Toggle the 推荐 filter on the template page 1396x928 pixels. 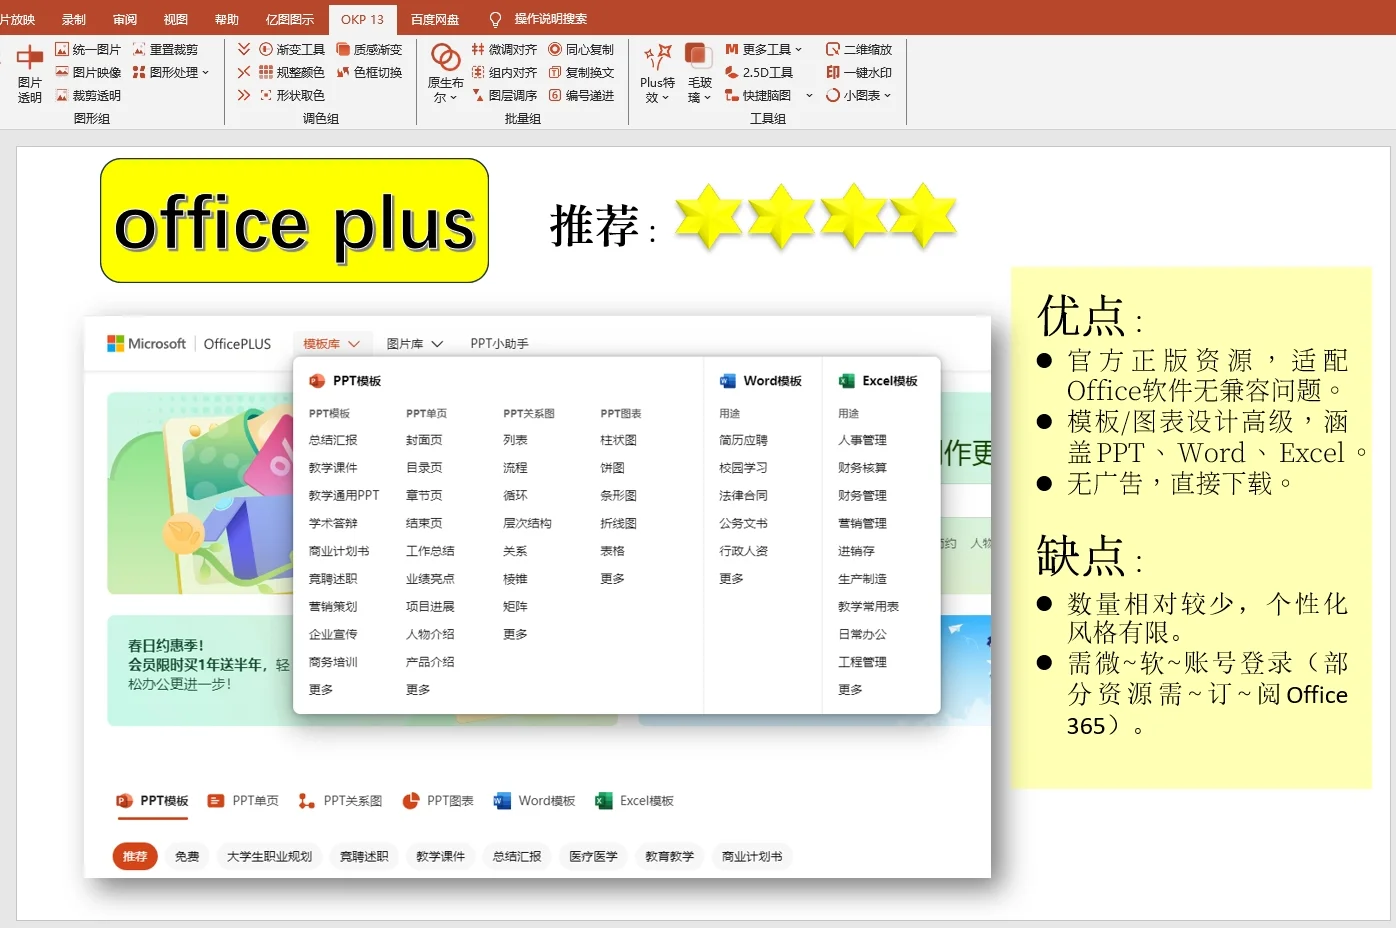point(135,856)
